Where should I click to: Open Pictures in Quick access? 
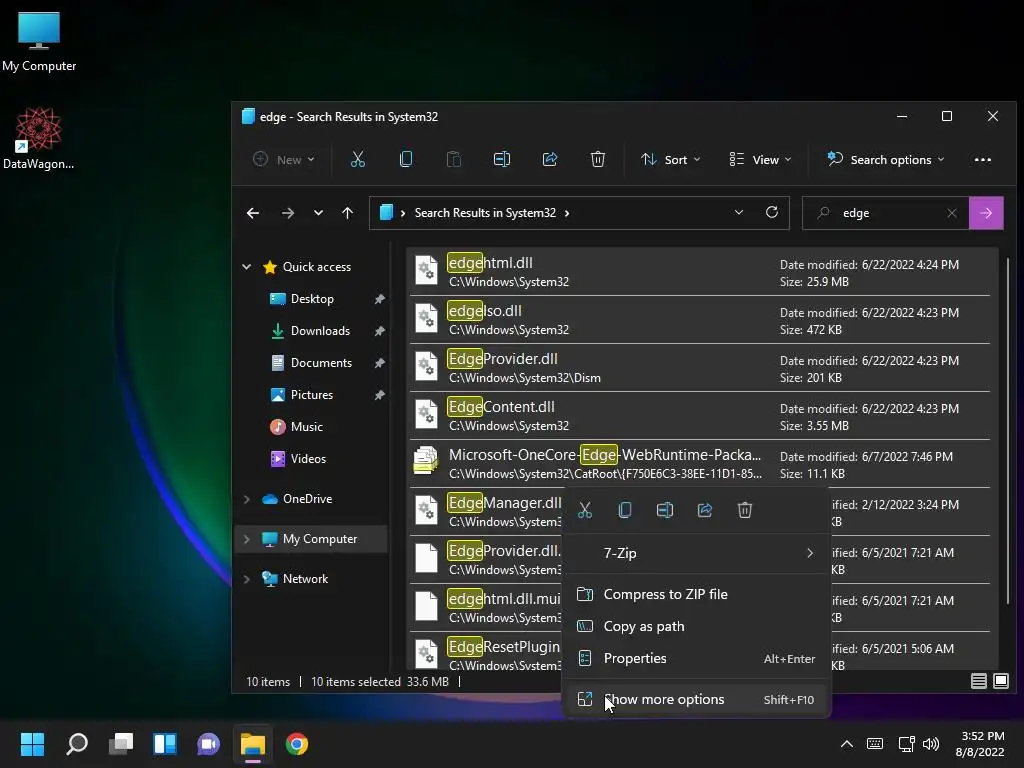[312, 394]
